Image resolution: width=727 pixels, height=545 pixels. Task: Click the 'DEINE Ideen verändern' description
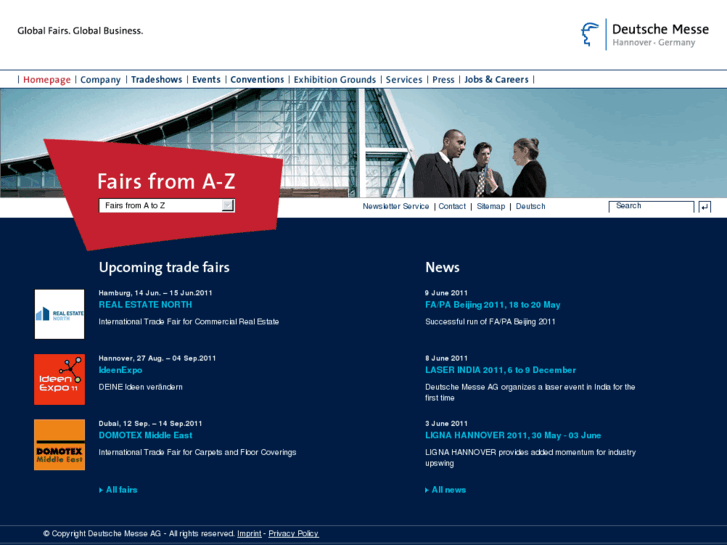point(140,387)
